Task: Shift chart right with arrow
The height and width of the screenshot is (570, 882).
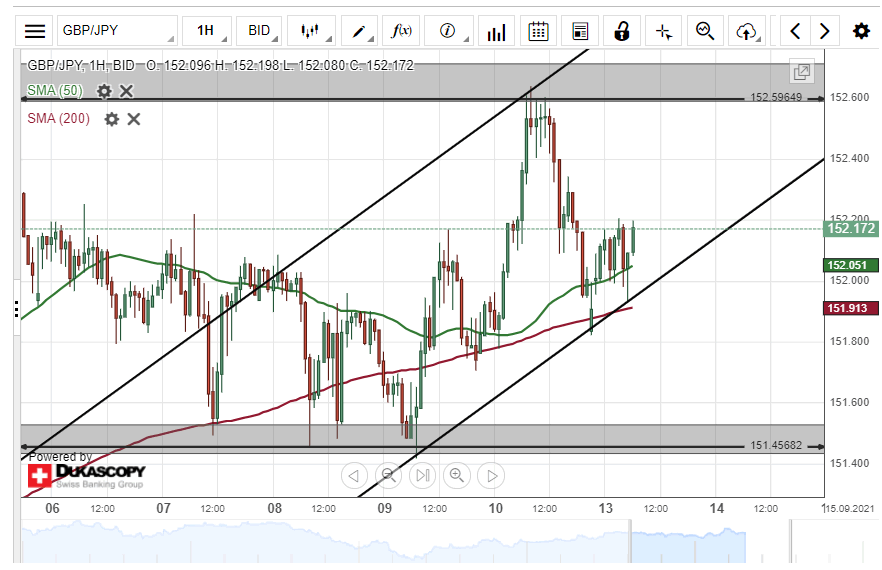Action: click(x=825, y=30)
